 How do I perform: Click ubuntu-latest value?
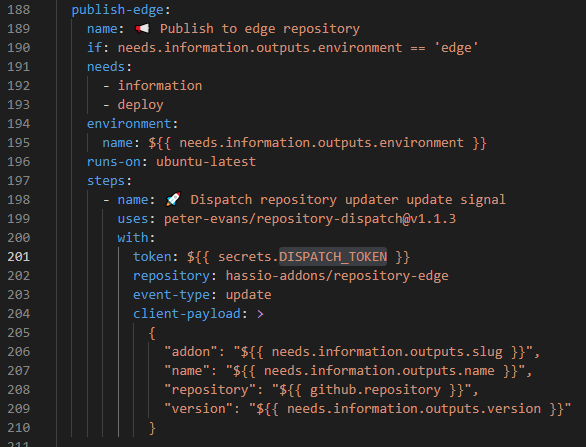206,162
